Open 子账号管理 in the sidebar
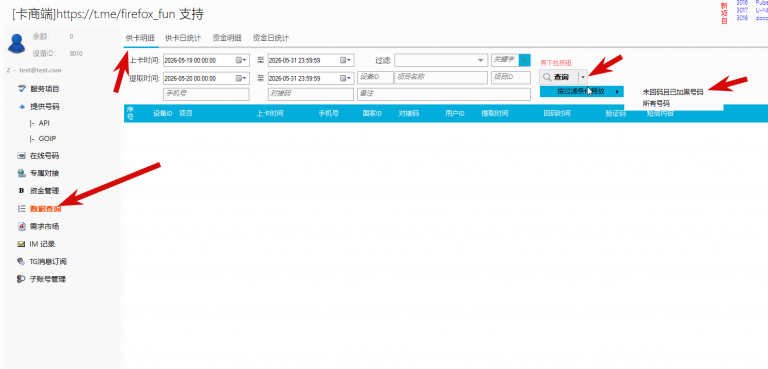This screenshot has width=768, height=369. click(48, 279)
